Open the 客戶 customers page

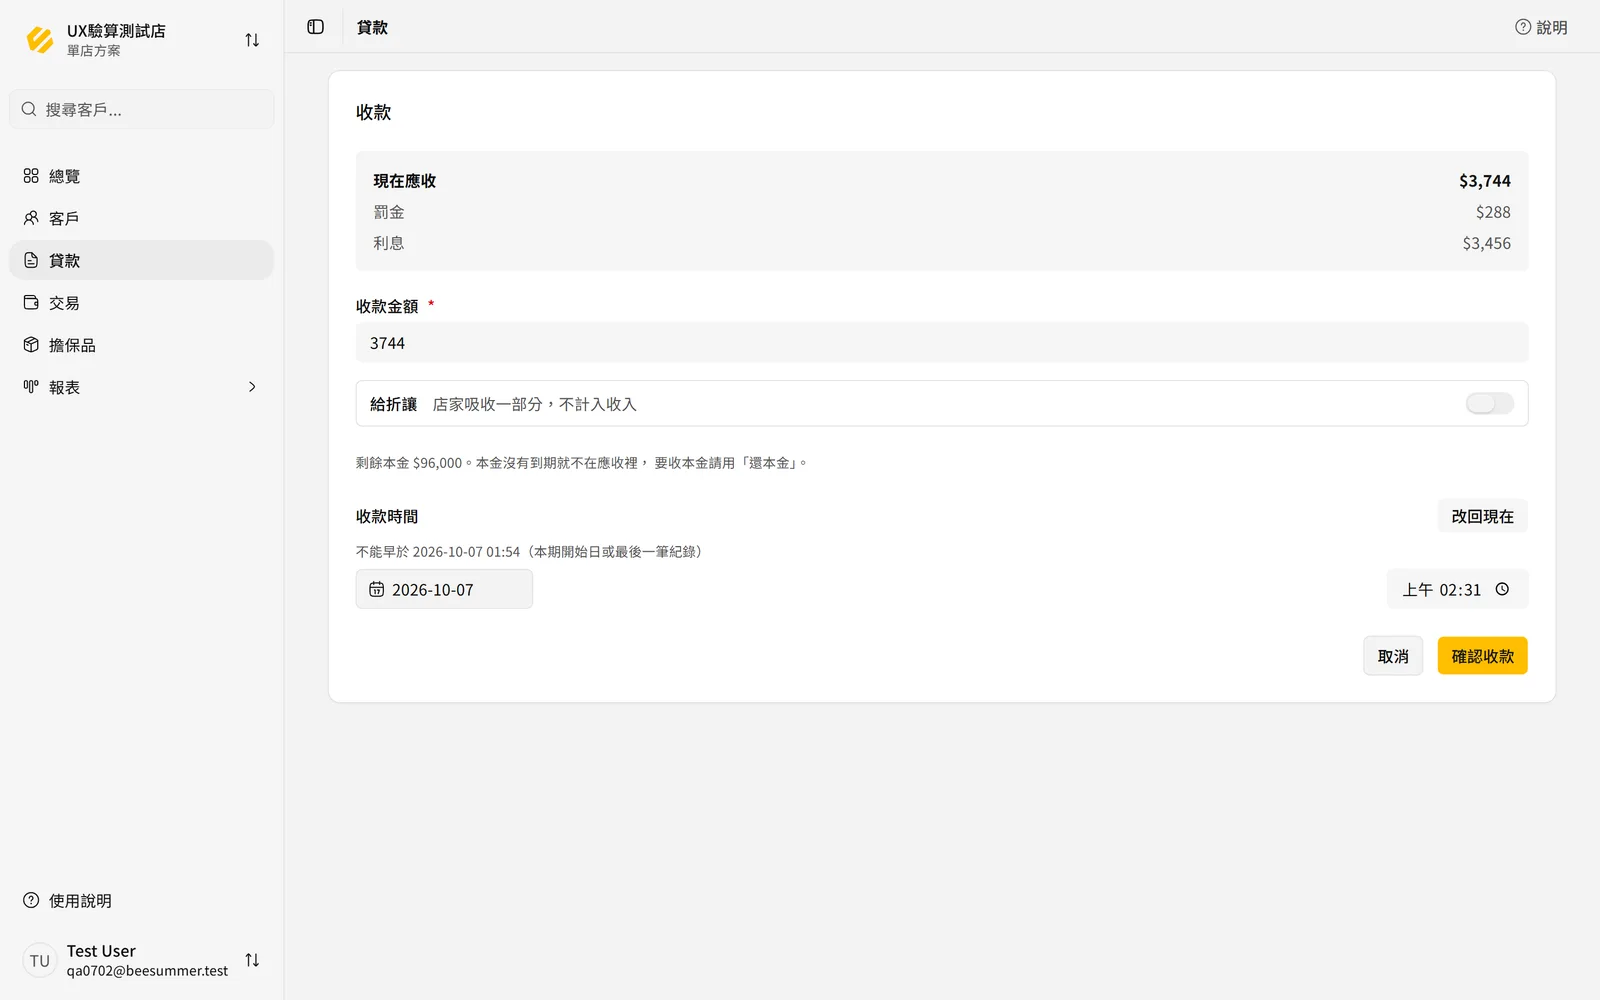point(141,218)
